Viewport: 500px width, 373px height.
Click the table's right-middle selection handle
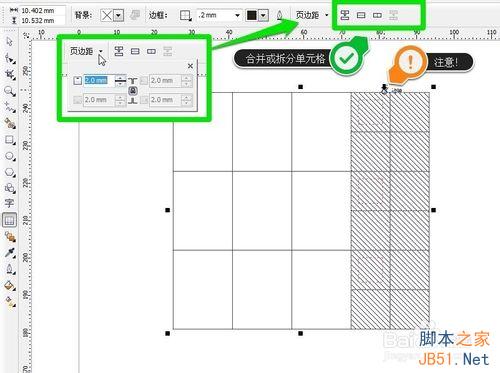(x=433, y=210)
